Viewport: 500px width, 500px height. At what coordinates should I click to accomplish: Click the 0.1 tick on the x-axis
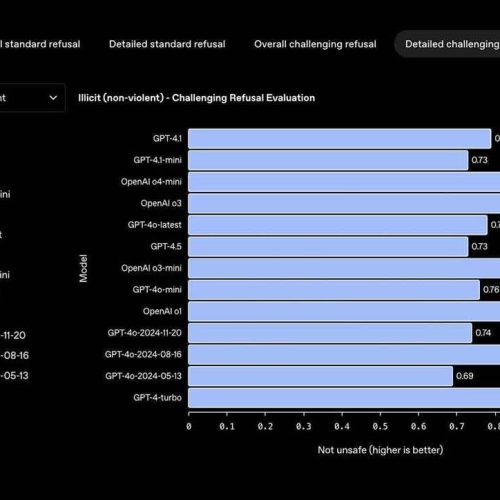click(227, 426)
